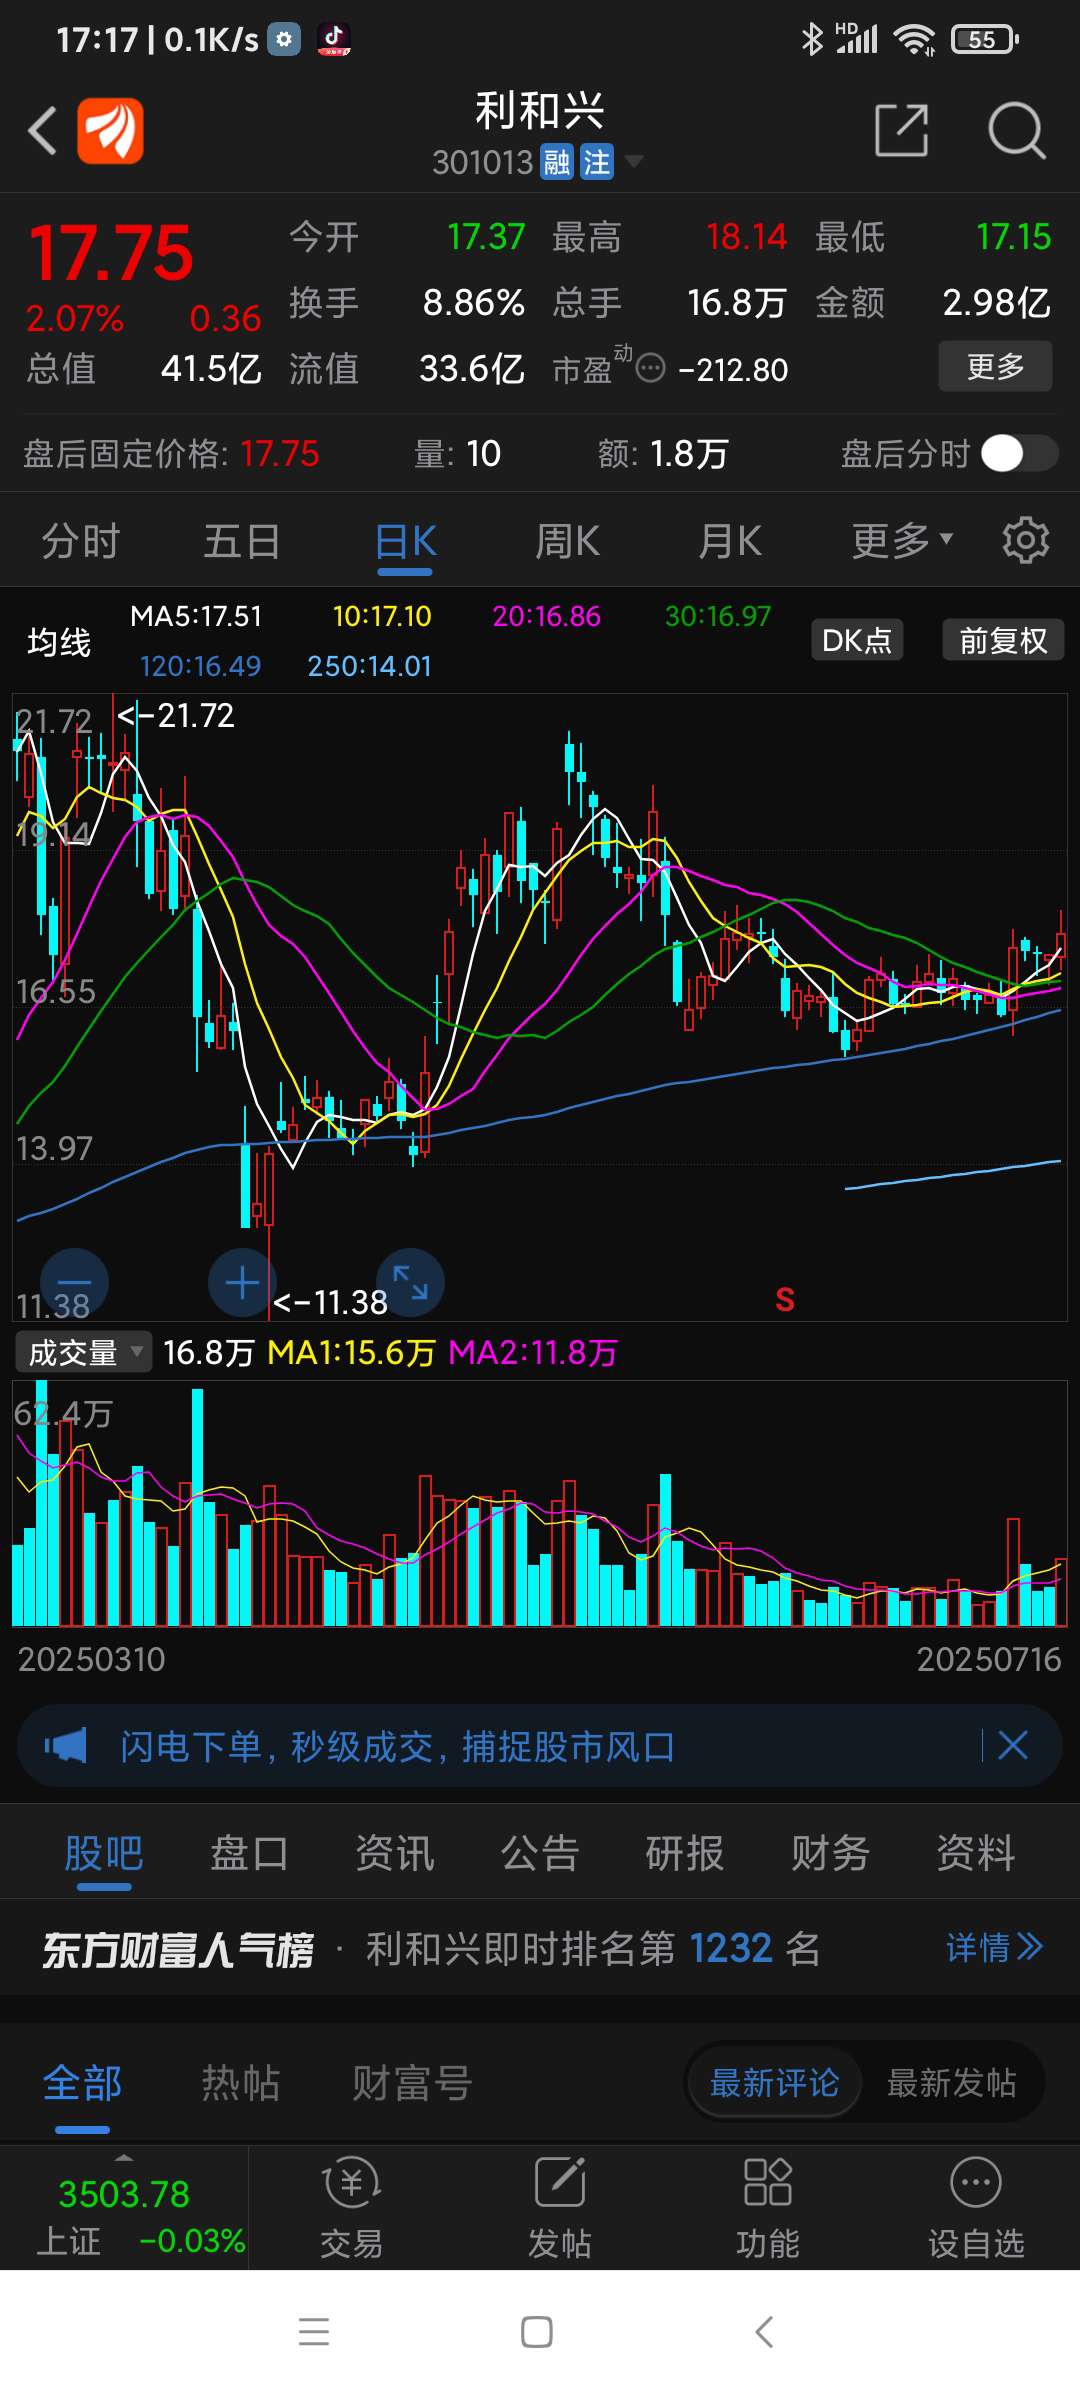The image size is (1080, 2400).
Task: Zoom in the chart with plus icon
Action: pyautogui.click(x=242, y=1283)
